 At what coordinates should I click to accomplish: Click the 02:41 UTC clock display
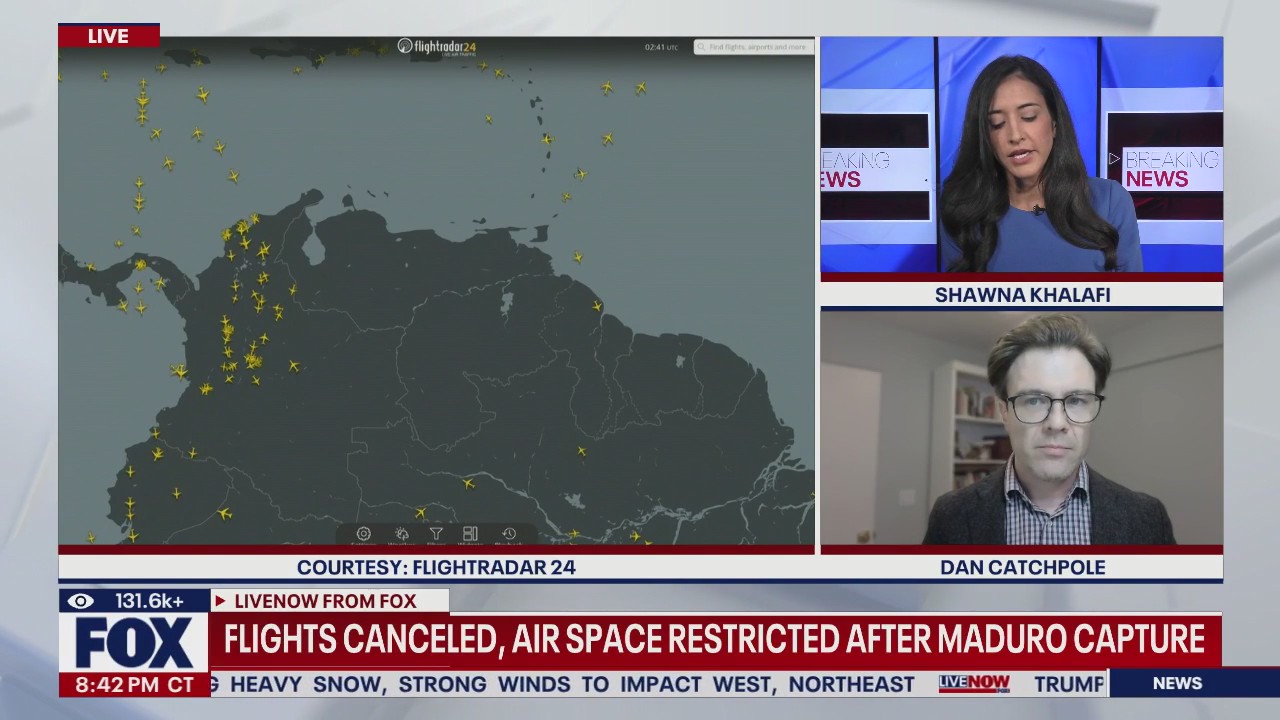[x=662, y=46]
